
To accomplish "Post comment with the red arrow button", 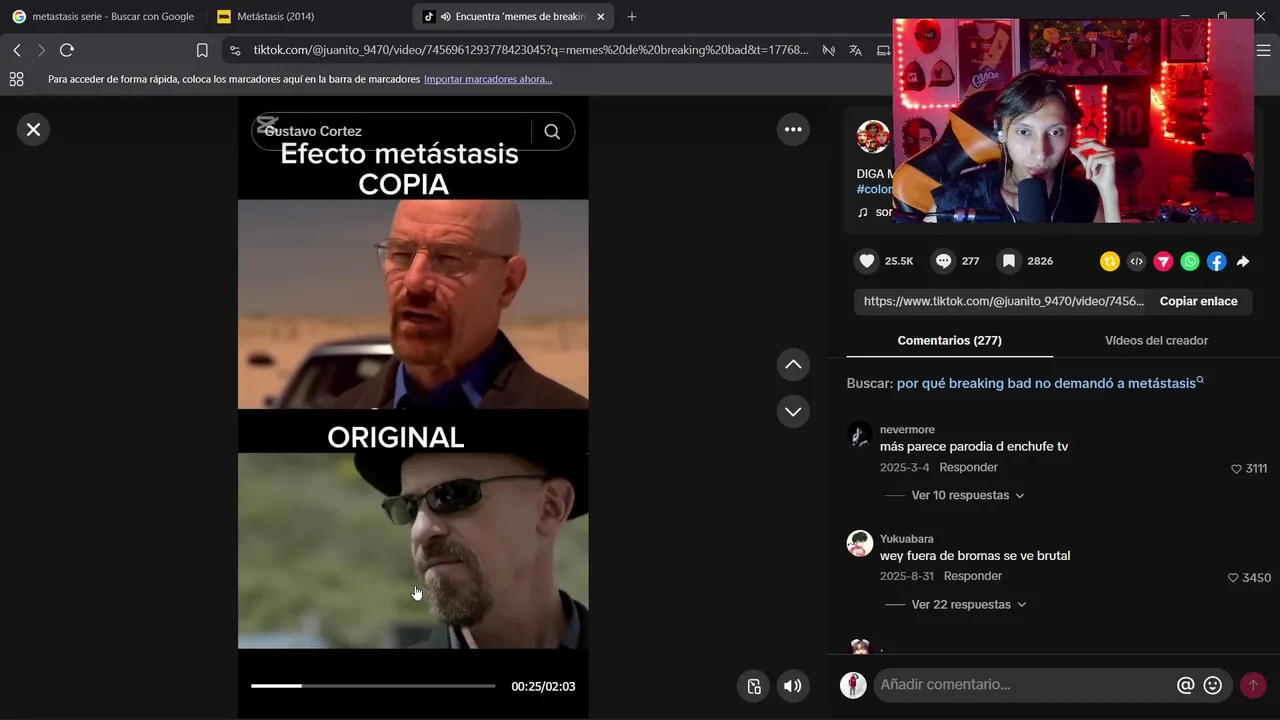I will (1252, 685).
